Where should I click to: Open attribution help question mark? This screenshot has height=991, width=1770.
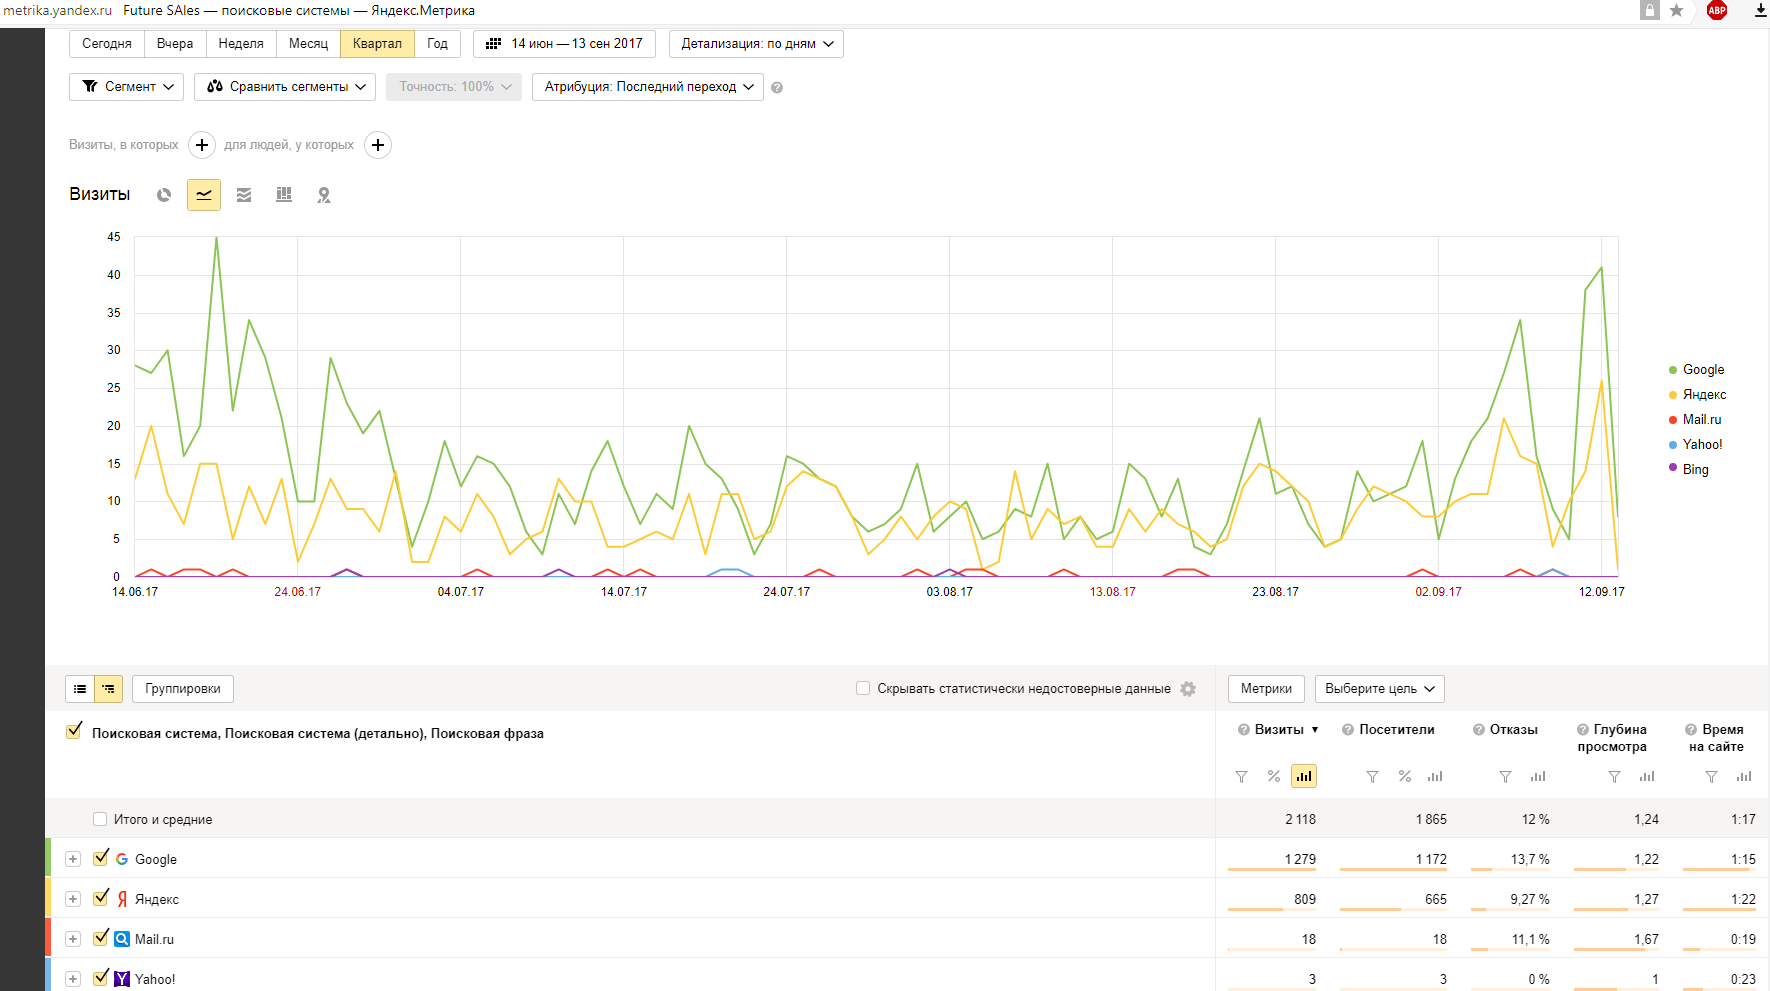(x=777, y=88)
